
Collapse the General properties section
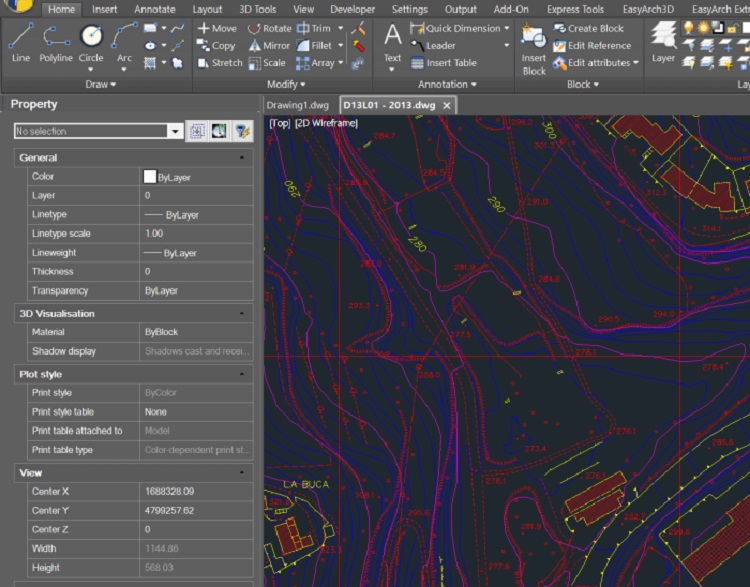242,158
